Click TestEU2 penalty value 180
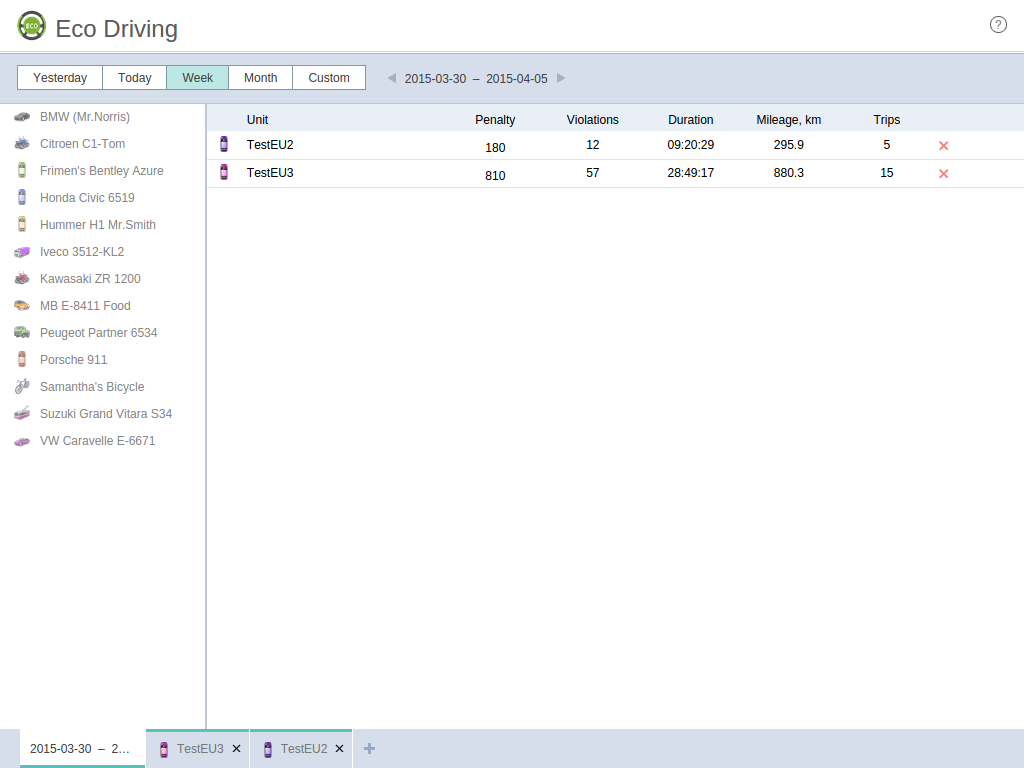This screenshot has height=768, width=1024. point(495,148)
